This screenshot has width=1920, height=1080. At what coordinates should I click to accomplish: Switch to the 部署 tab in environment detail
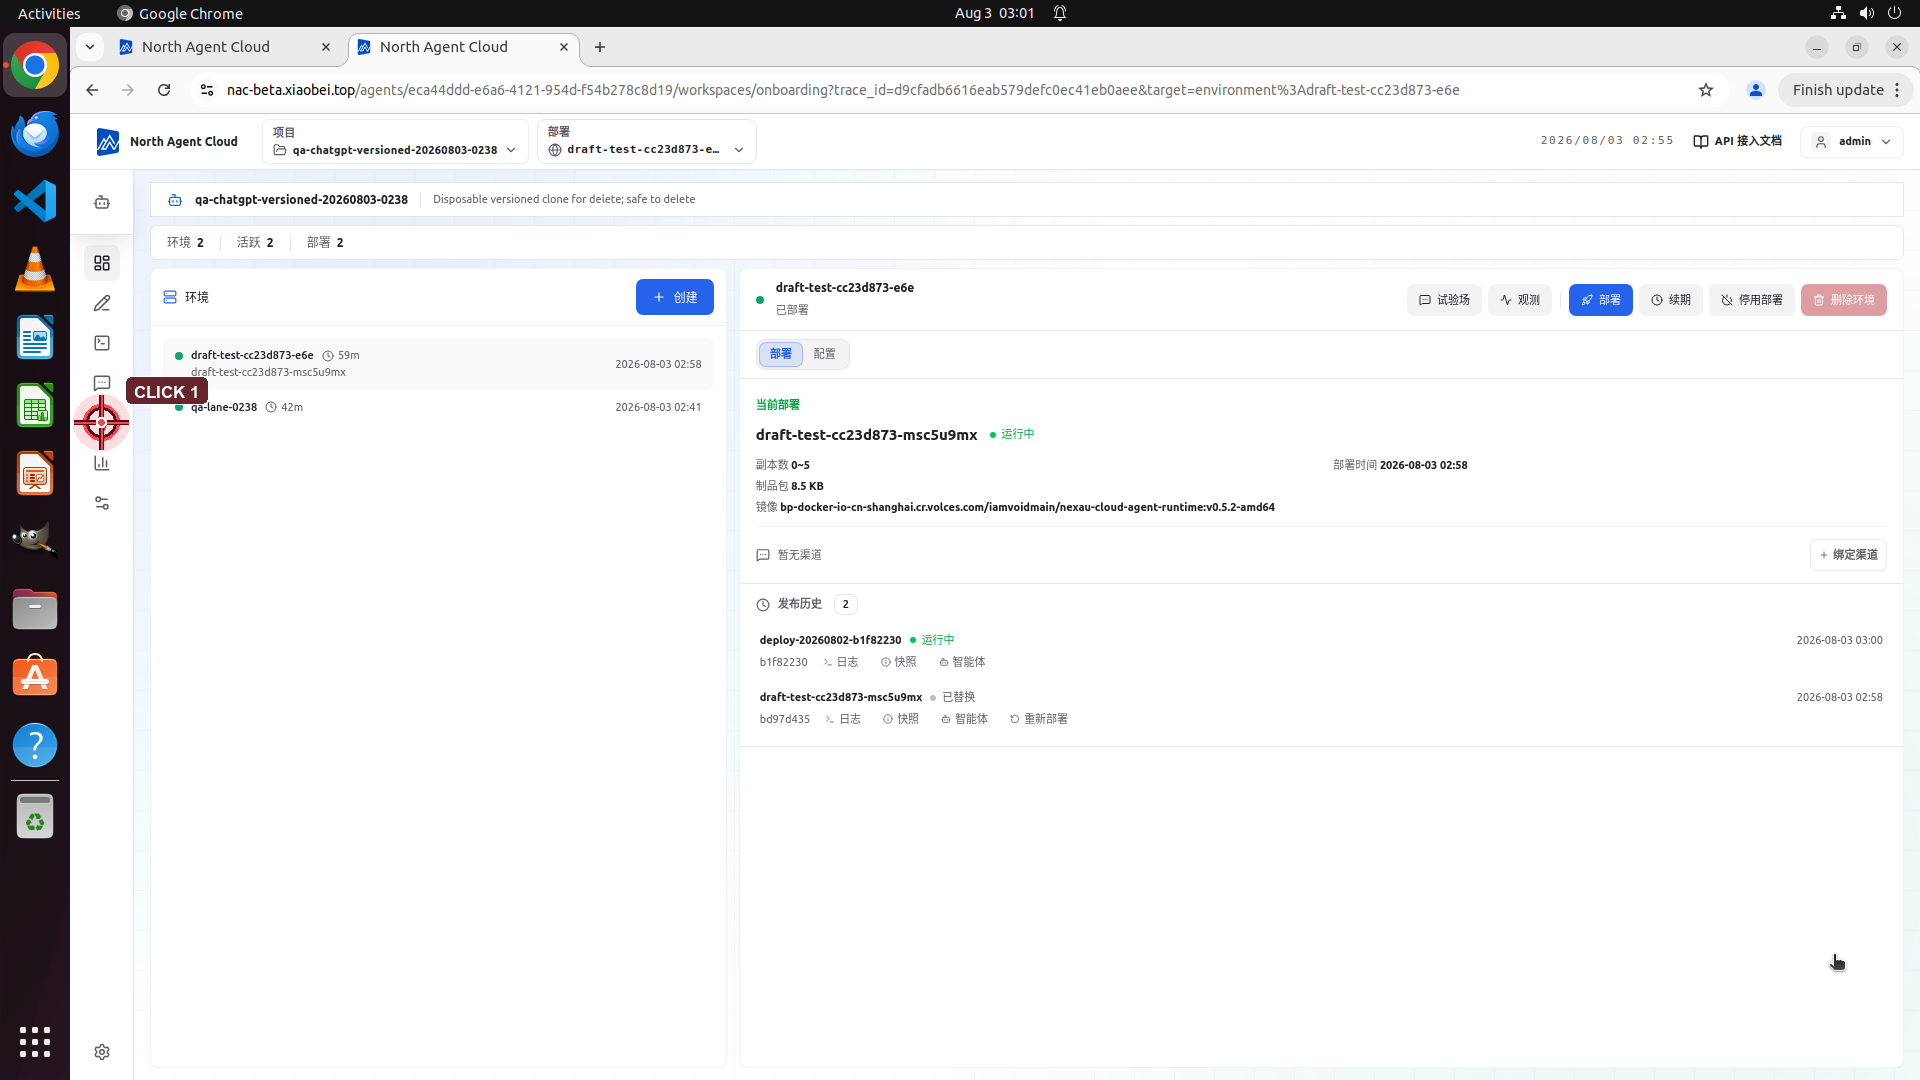tap(781, 354)
